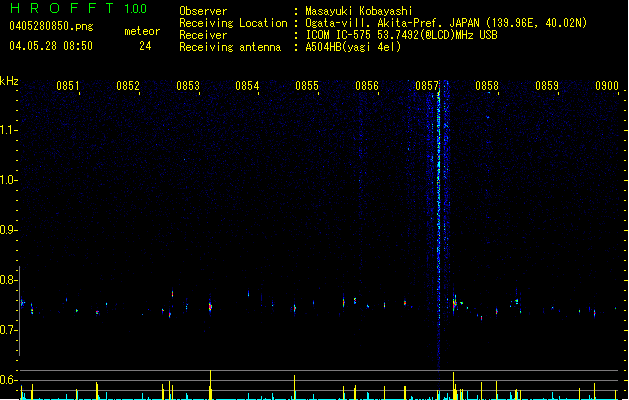Click the 0859 time marker

coord(547,86)
